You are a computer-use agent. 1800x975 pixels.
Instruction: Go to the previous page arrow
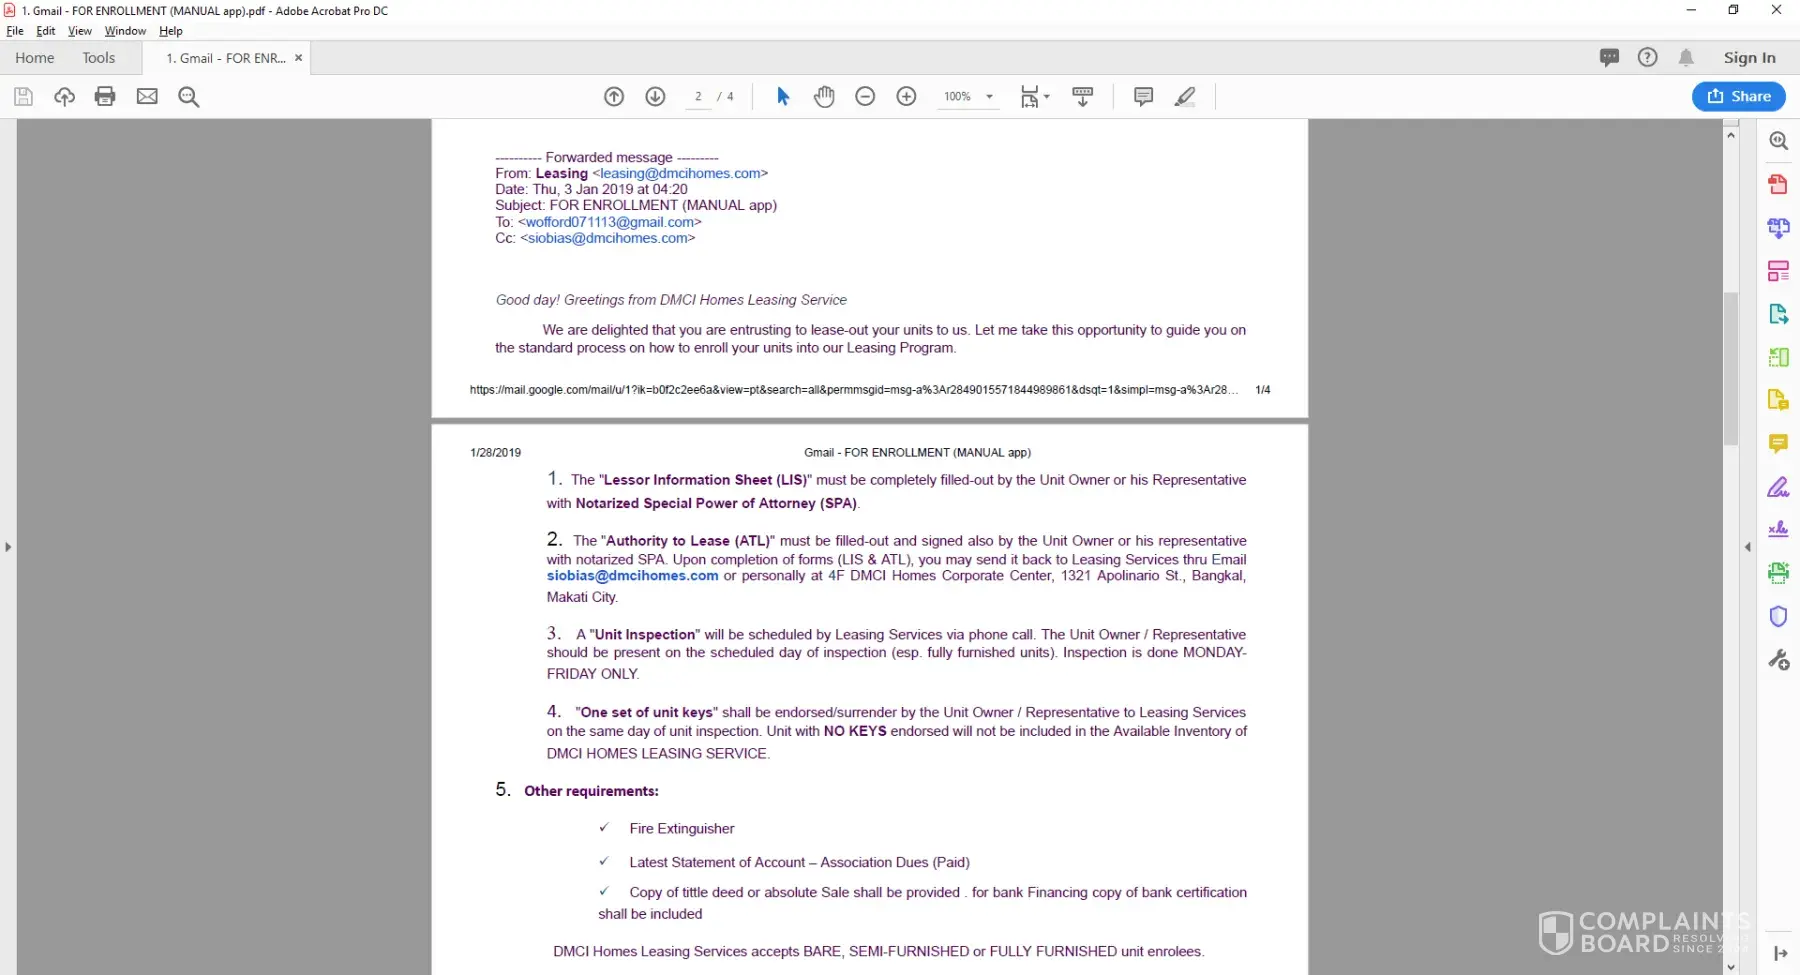[614, 96]
